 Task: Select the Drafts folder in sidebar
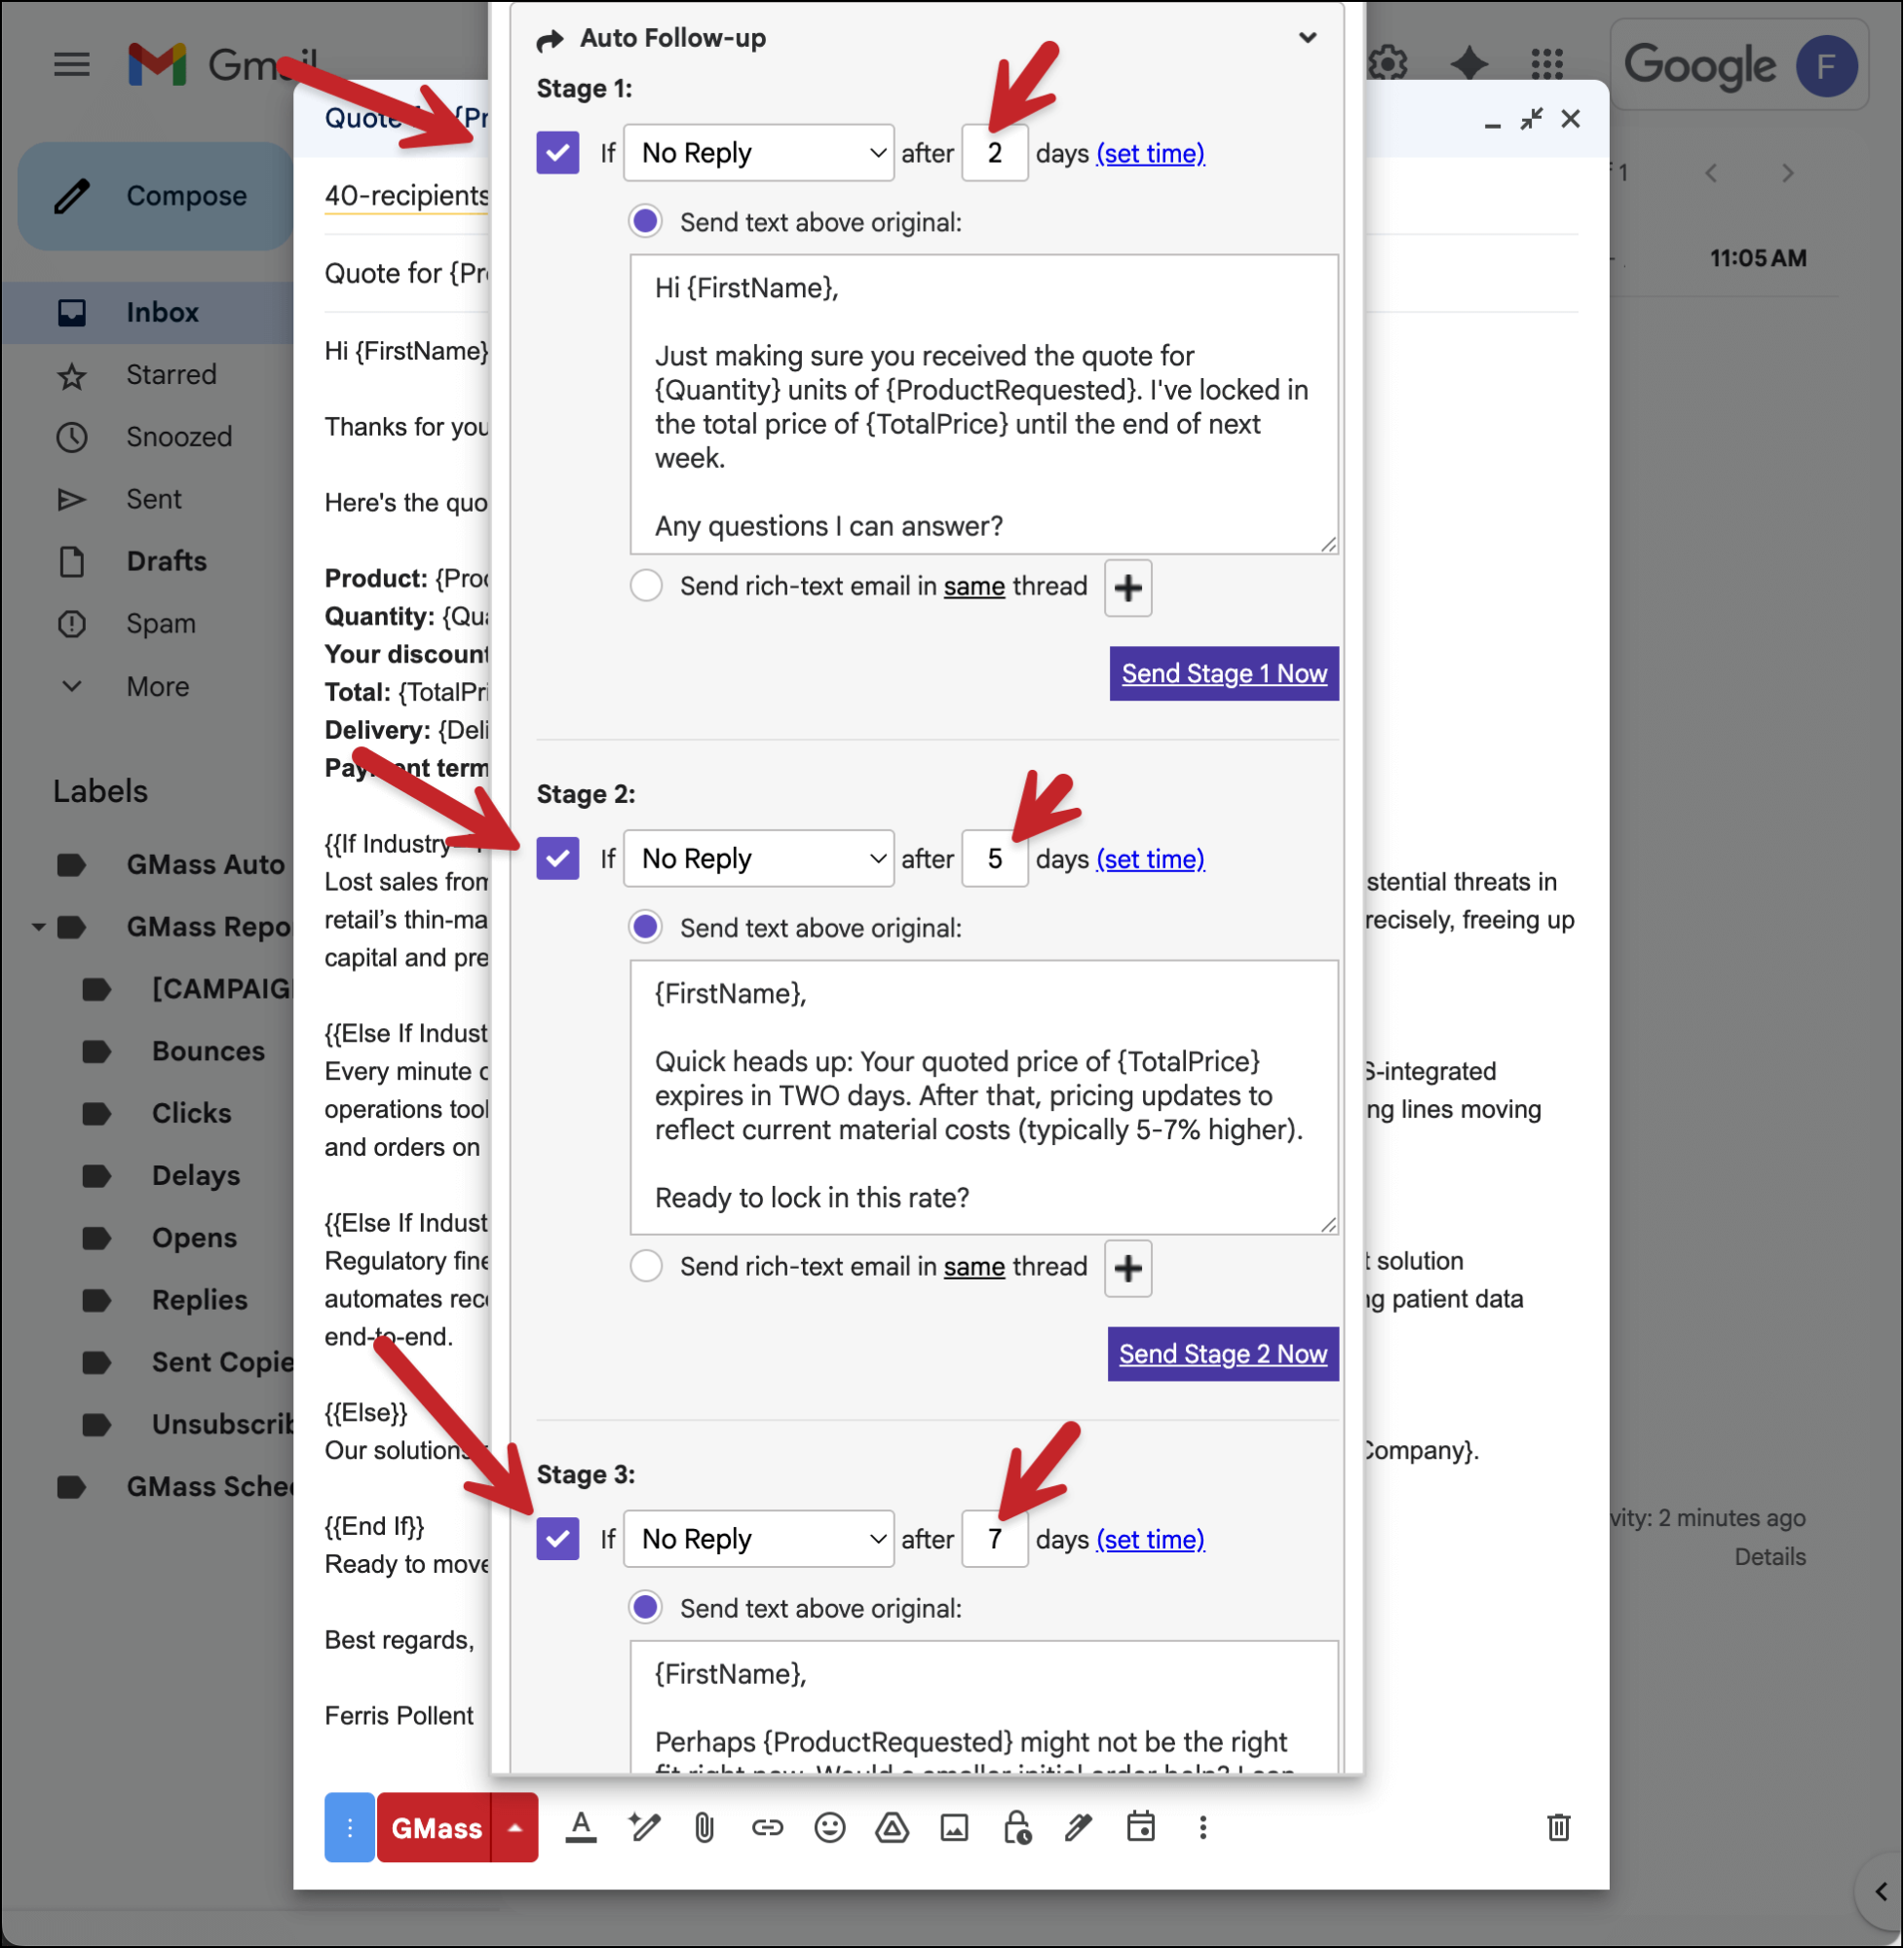(x=166, y=561)
